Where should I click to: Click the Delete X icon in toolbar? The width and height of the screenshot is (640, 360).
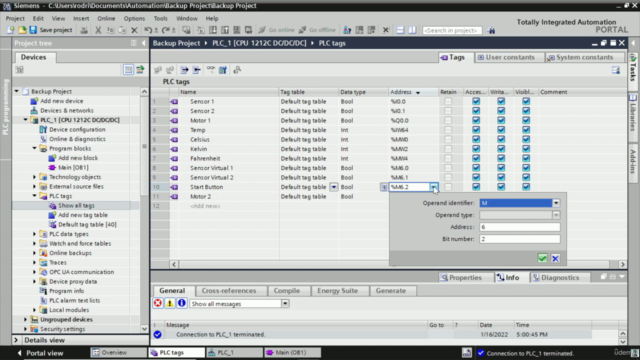pos(134,30)
